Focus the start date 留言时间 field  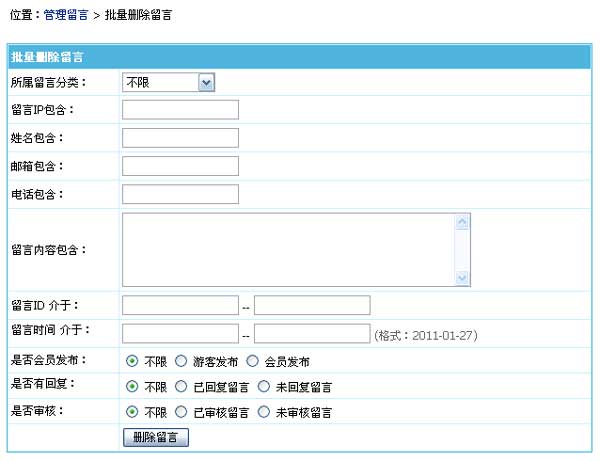(180, 333)
